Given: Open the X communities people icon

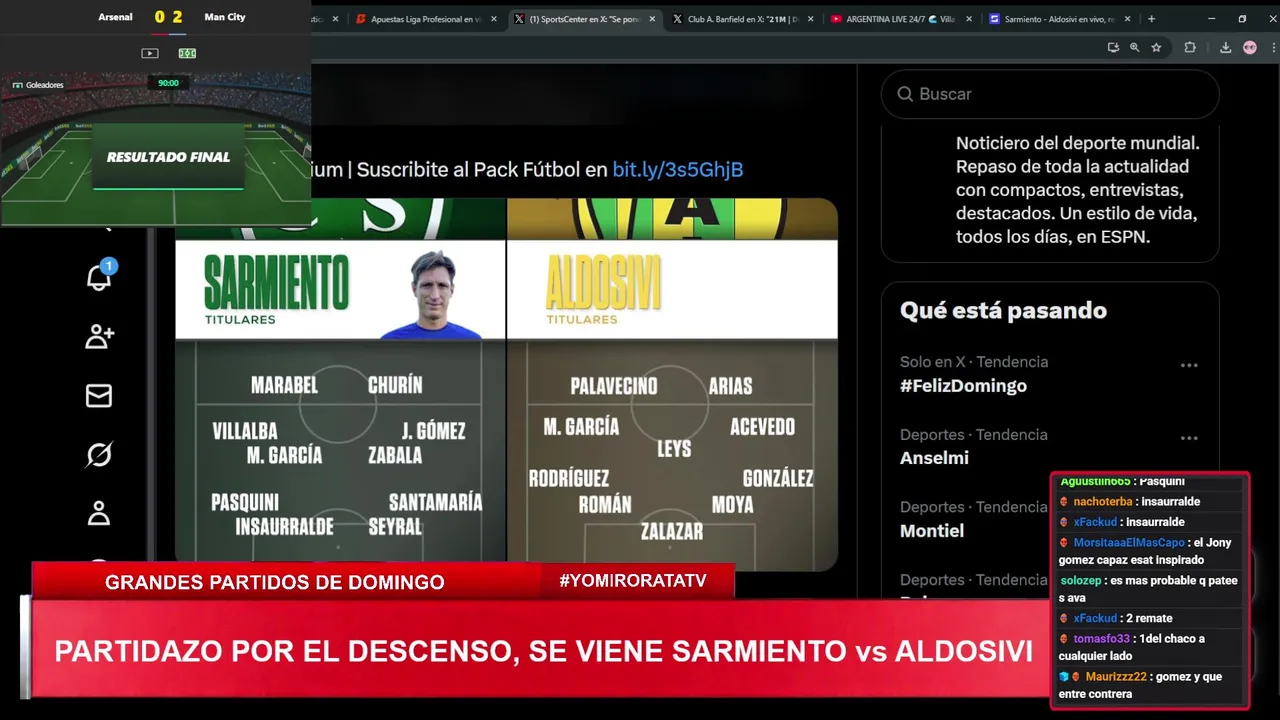Looking at the screenshot, I should pos(99,337).
